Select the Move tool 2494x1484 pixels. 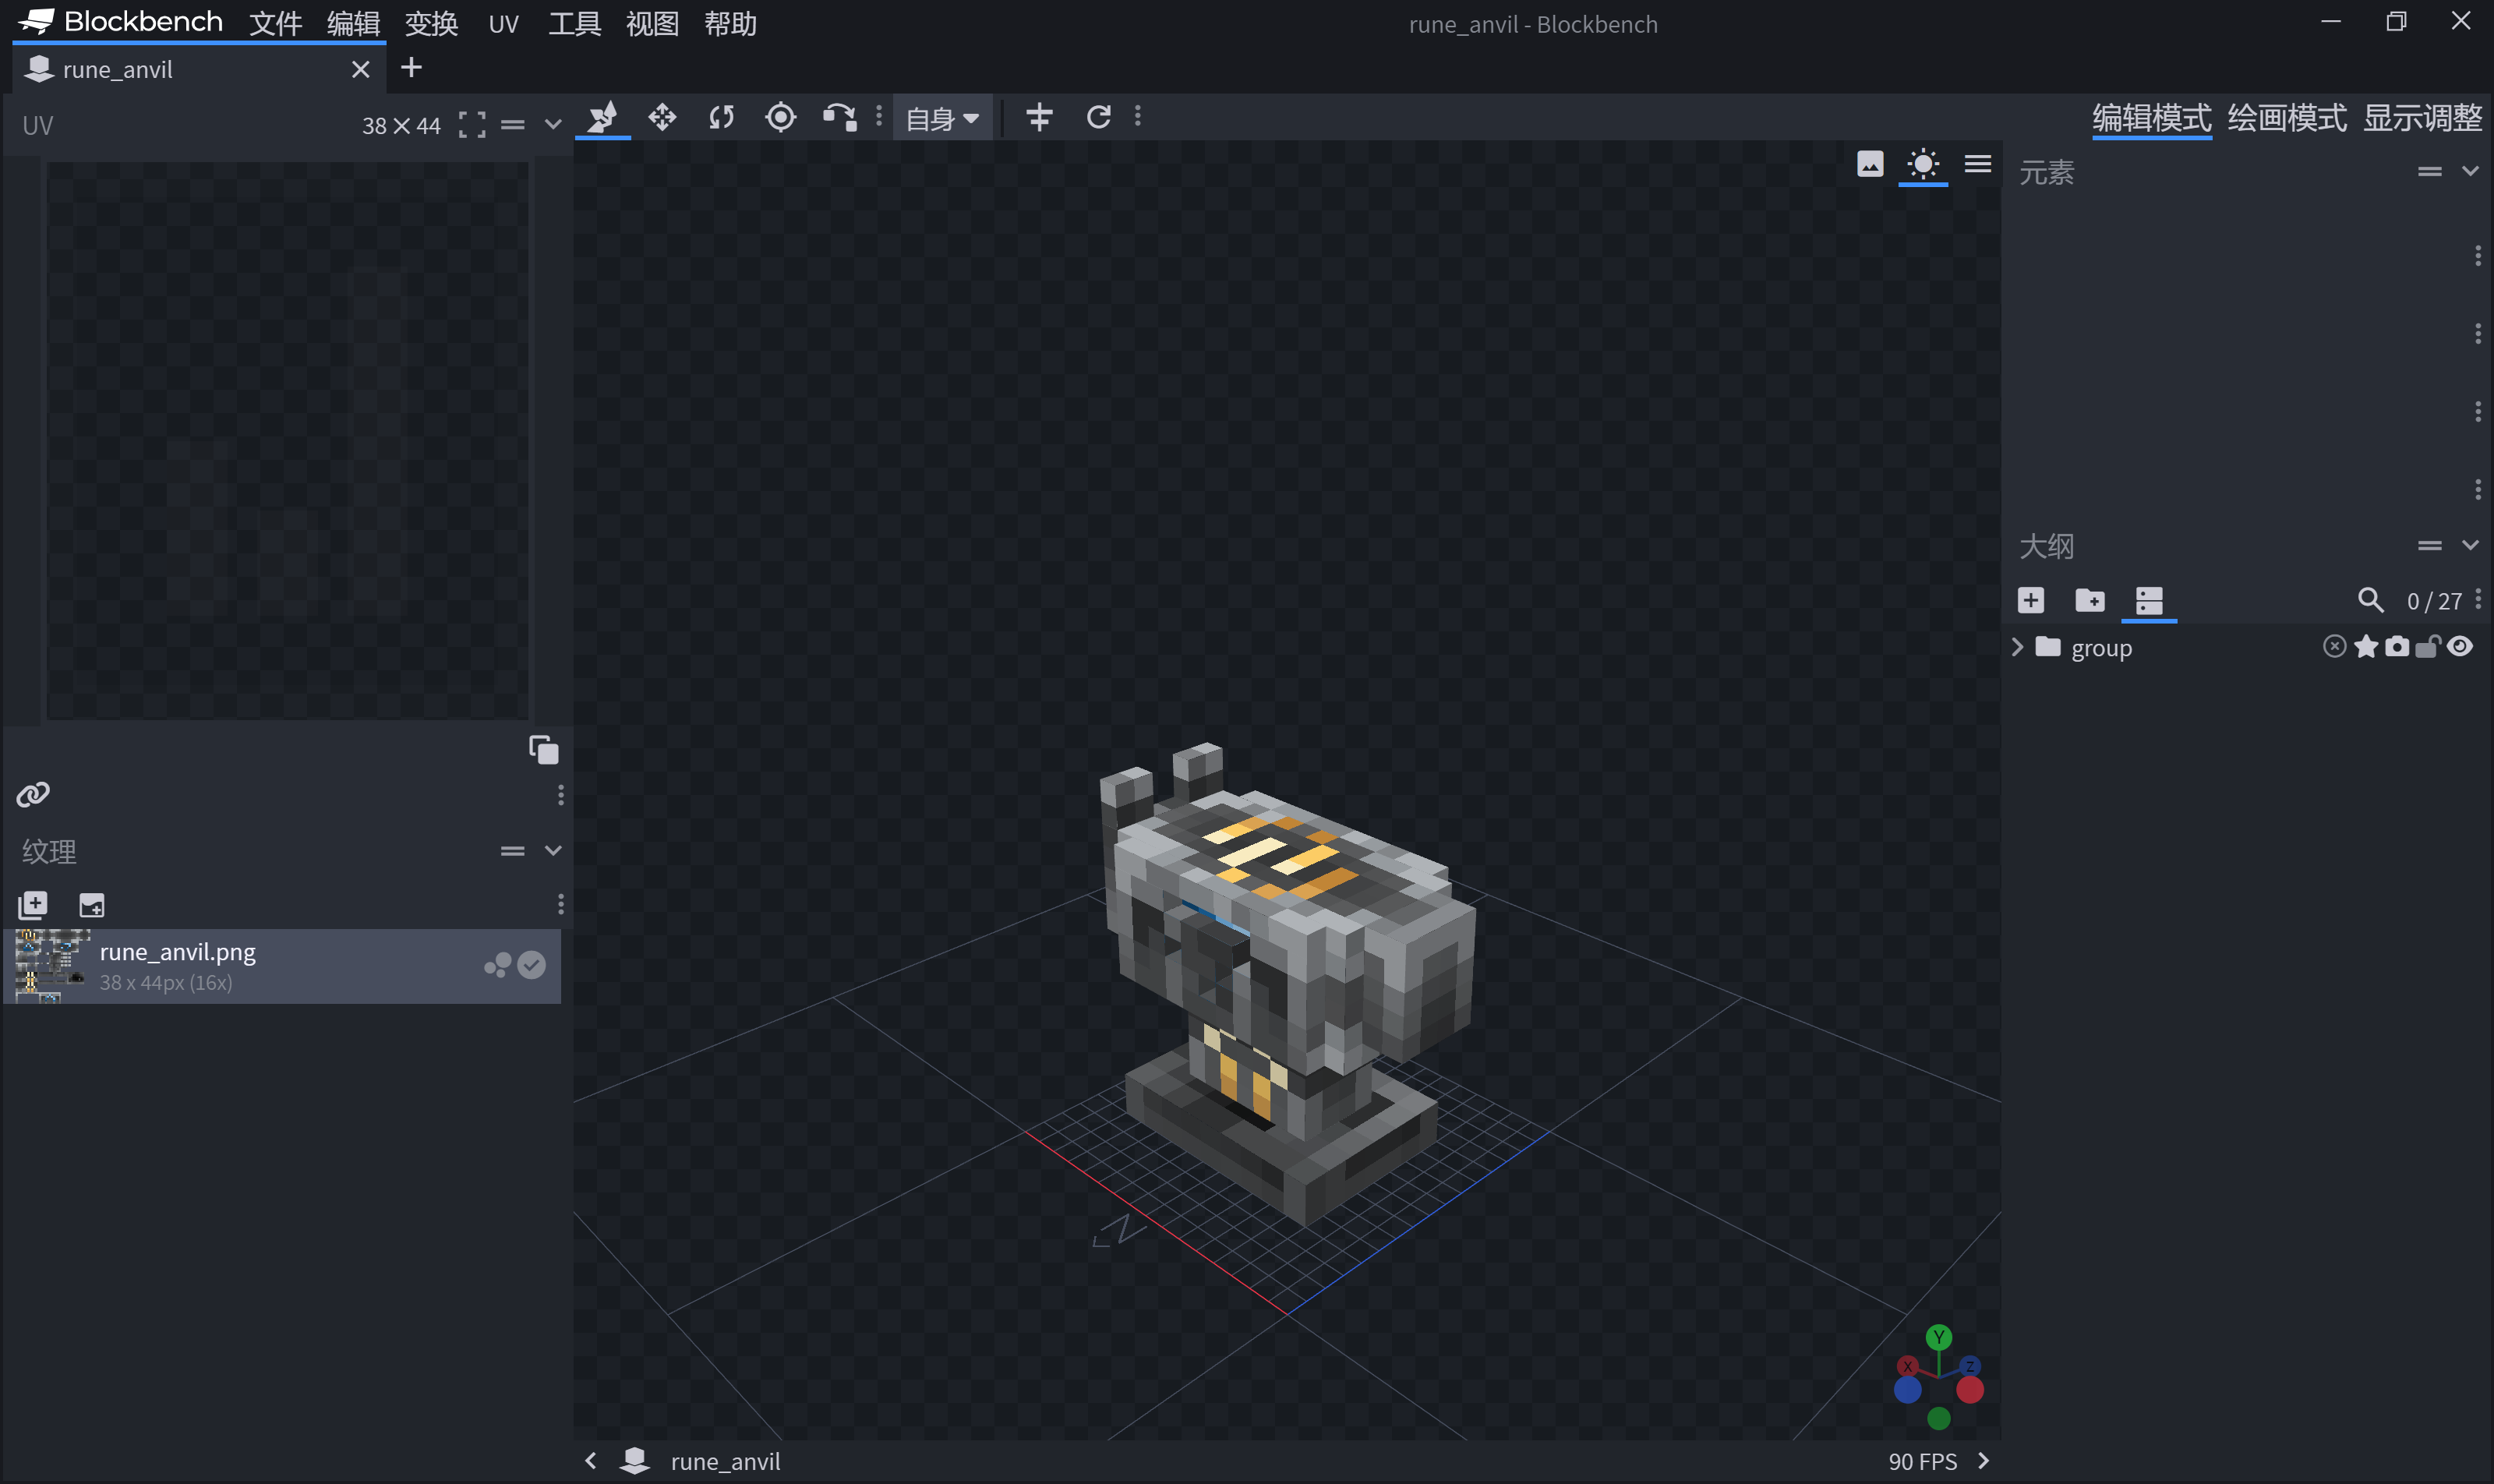602,118
